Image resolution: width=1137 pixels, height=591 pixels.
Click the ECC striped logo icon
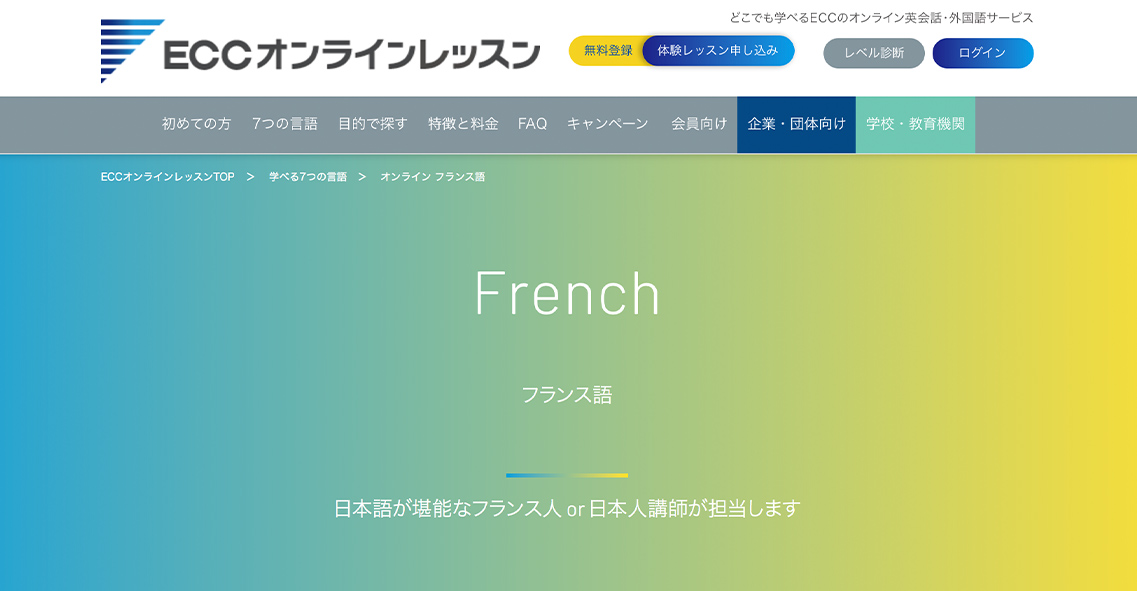pyautogui.click(x=130, y=50)
